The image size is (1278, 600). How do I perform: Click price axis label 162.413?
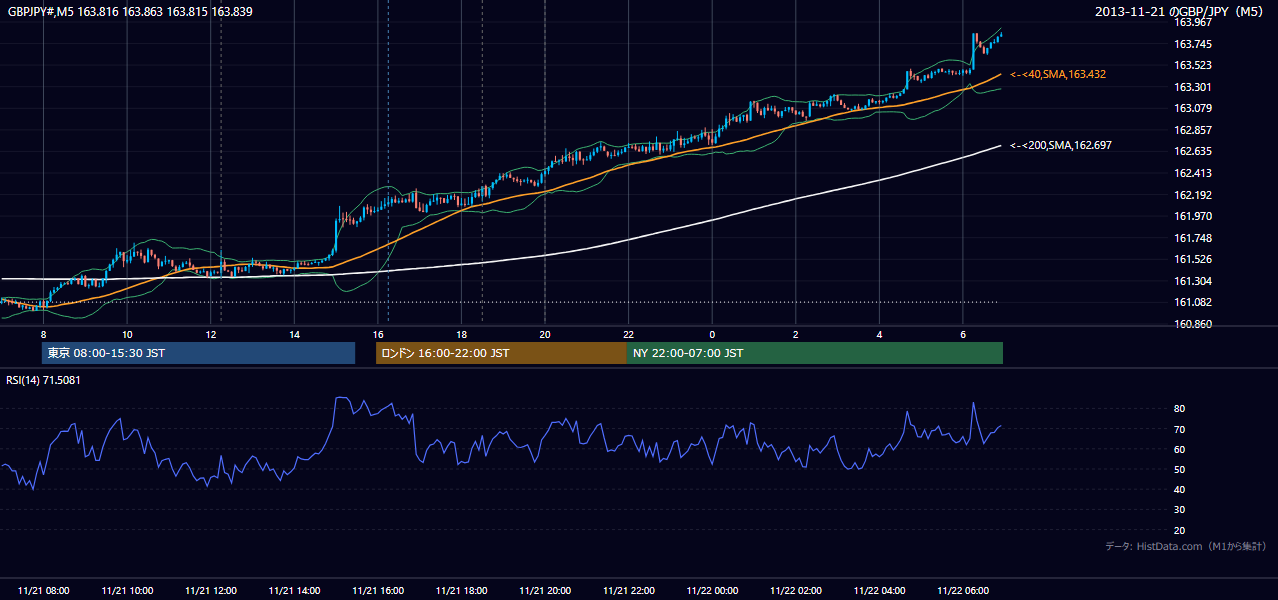[1193, 173]
